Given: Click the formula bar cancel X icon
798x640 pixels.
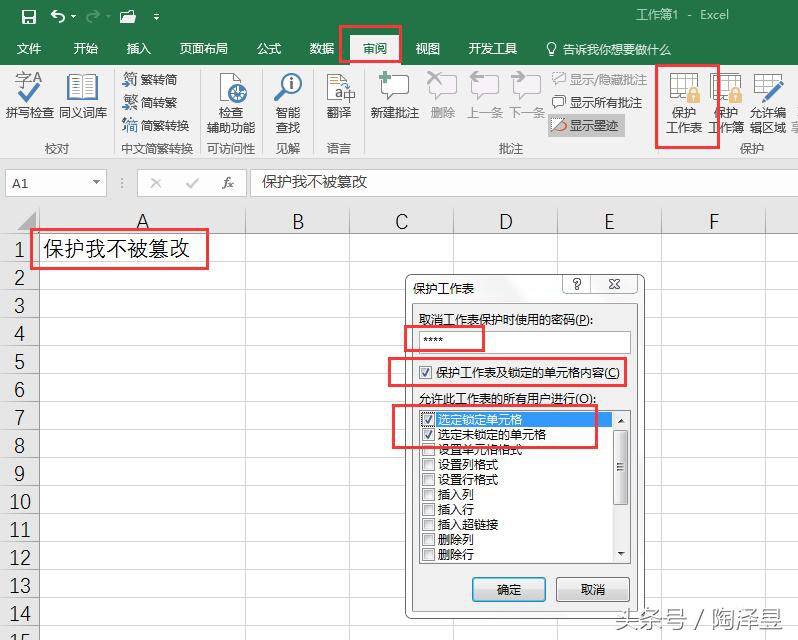Looking at the screenshot, I should point(156,183).
